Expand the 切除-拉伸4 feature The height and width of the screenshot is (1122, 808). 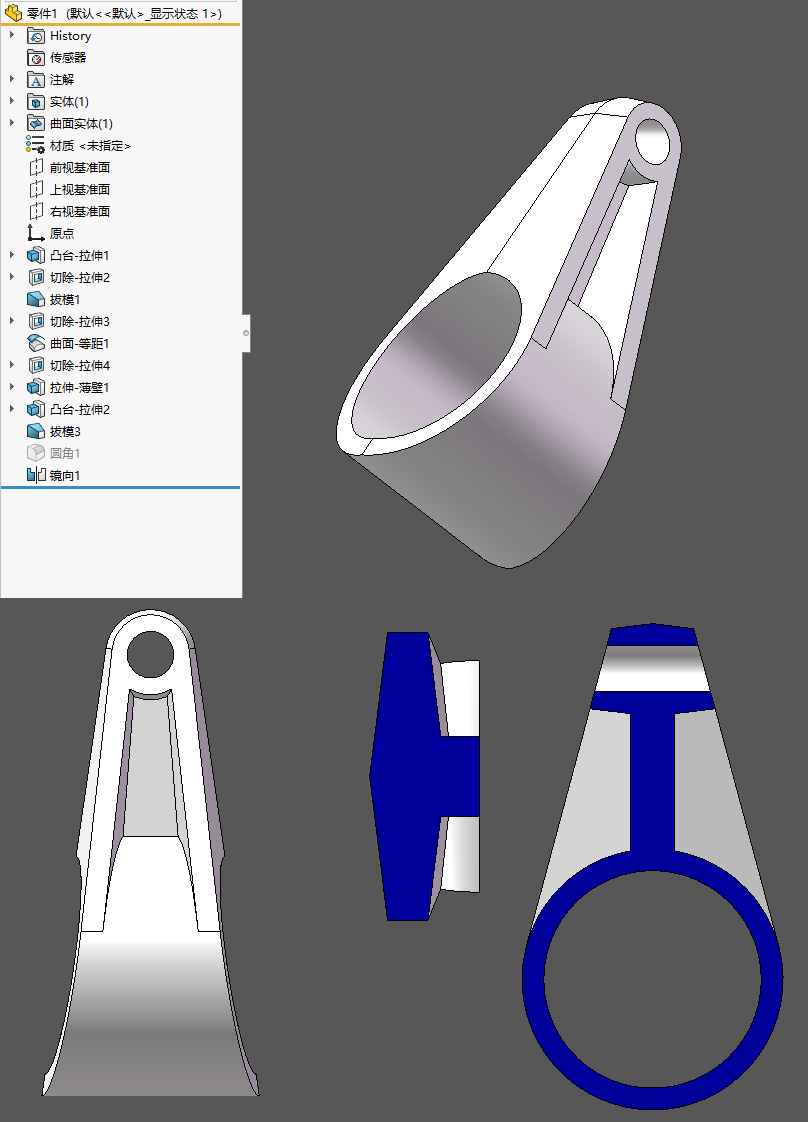(11, 365)
